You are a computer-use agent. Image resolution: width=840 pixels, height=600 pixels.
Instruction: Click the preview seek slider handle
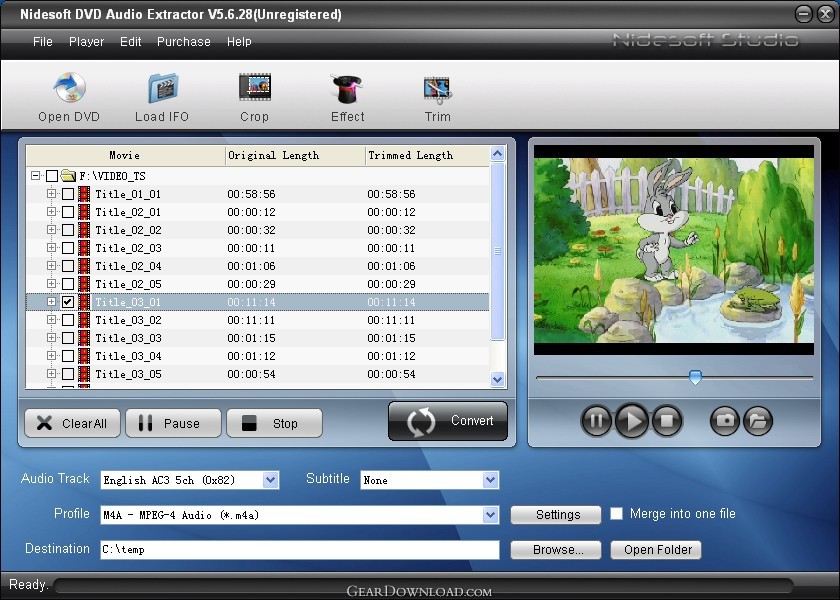695,377
